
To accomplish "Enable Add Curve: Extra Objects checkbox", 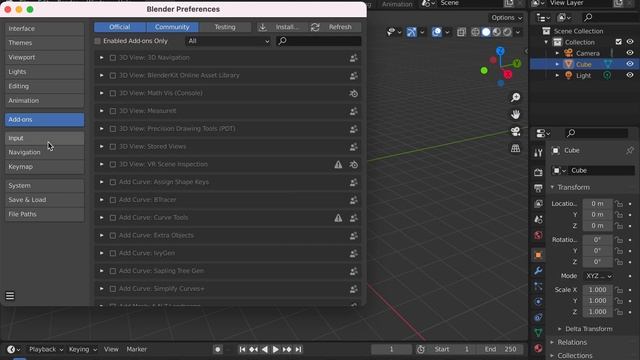I will [x=113, y=236].
